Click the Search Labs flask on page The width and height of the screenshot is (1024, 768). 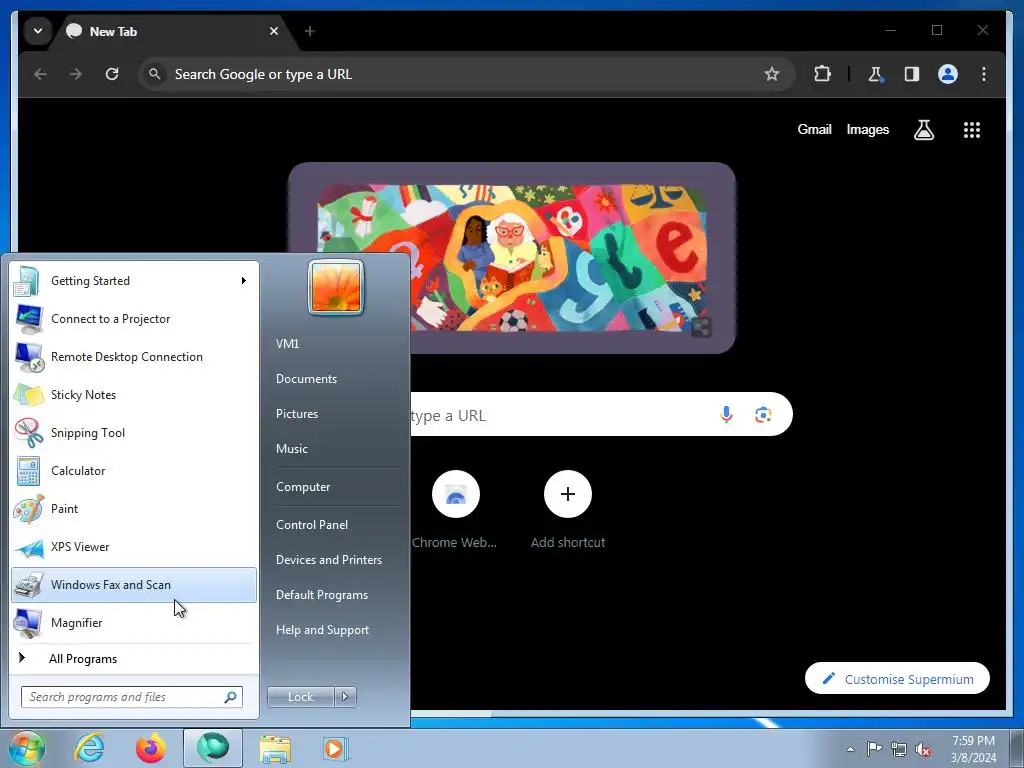tap(923, 129)
